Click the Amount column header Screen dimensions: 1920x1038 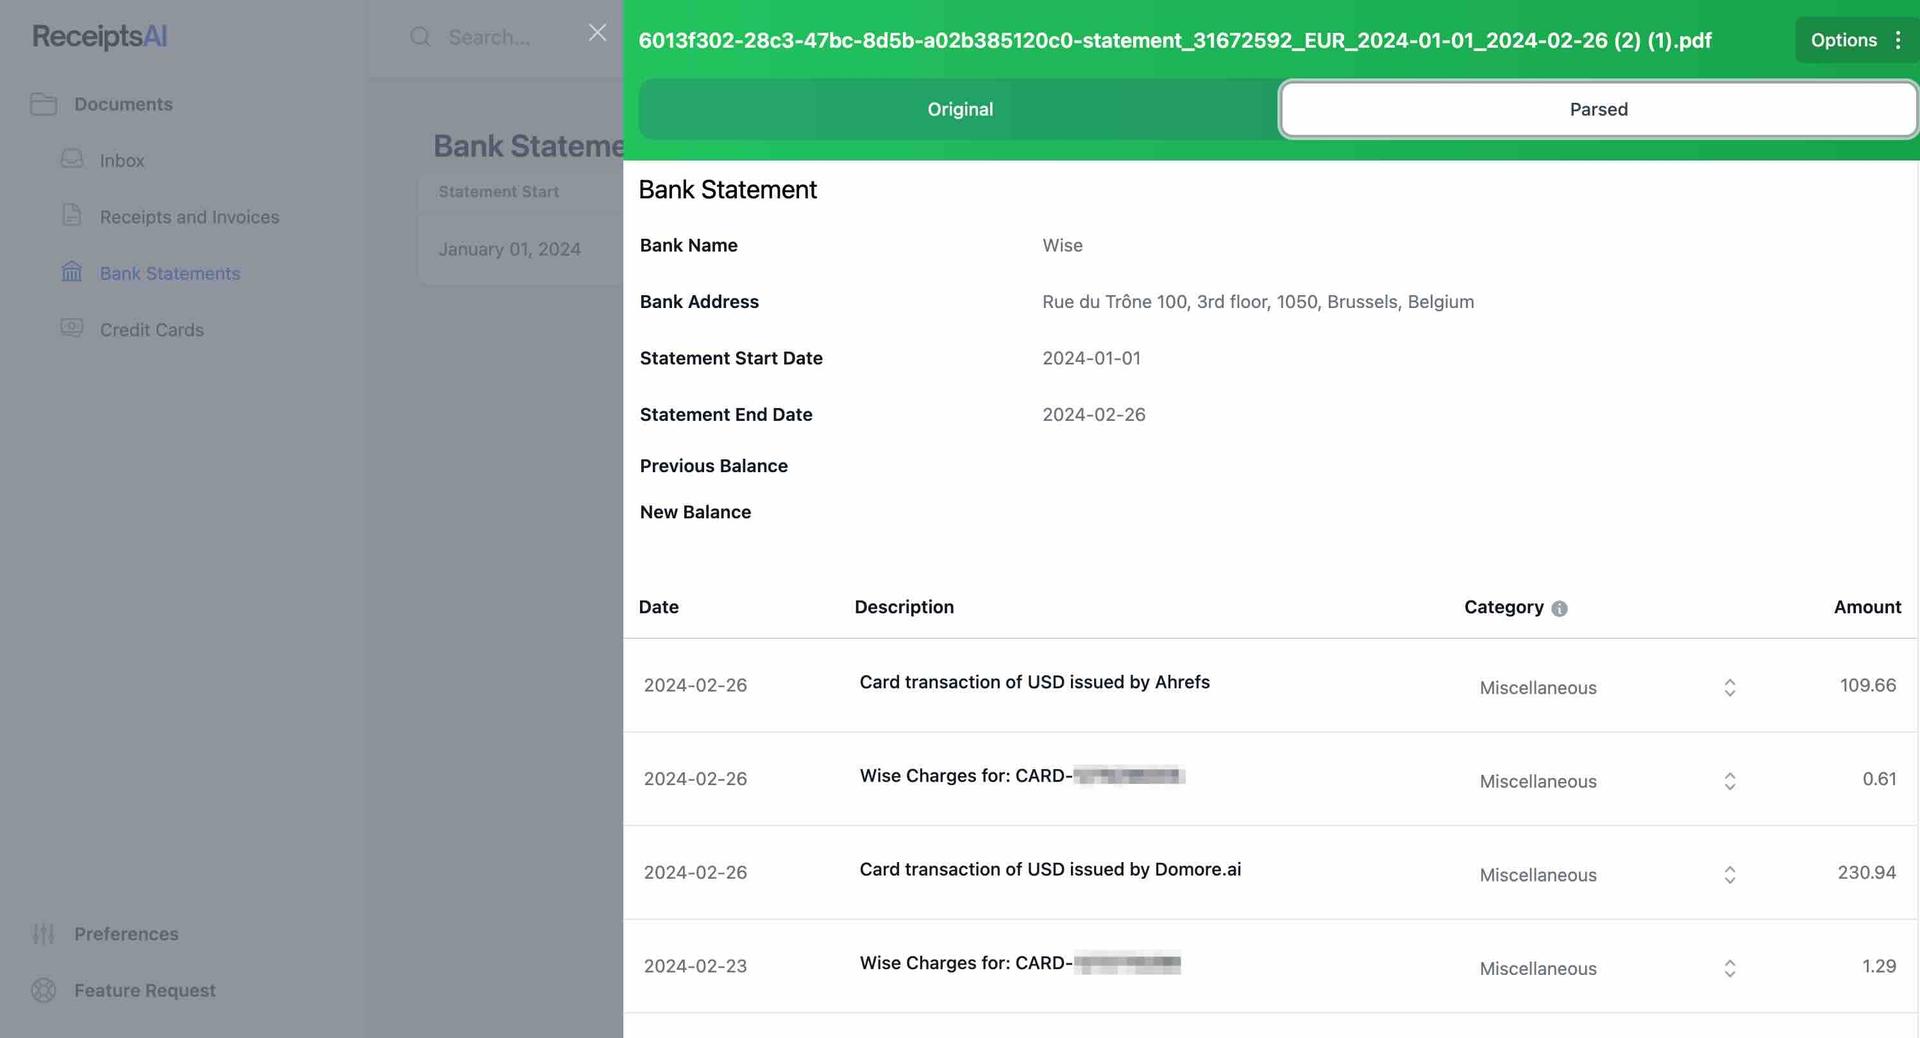click(x=1867, y=607)
